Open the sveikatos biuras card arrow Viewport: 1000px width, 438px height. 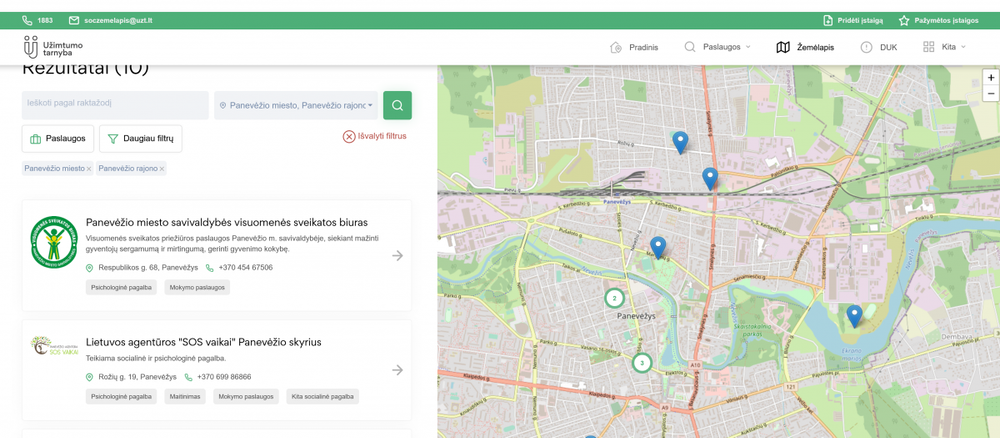click(397, 256)
